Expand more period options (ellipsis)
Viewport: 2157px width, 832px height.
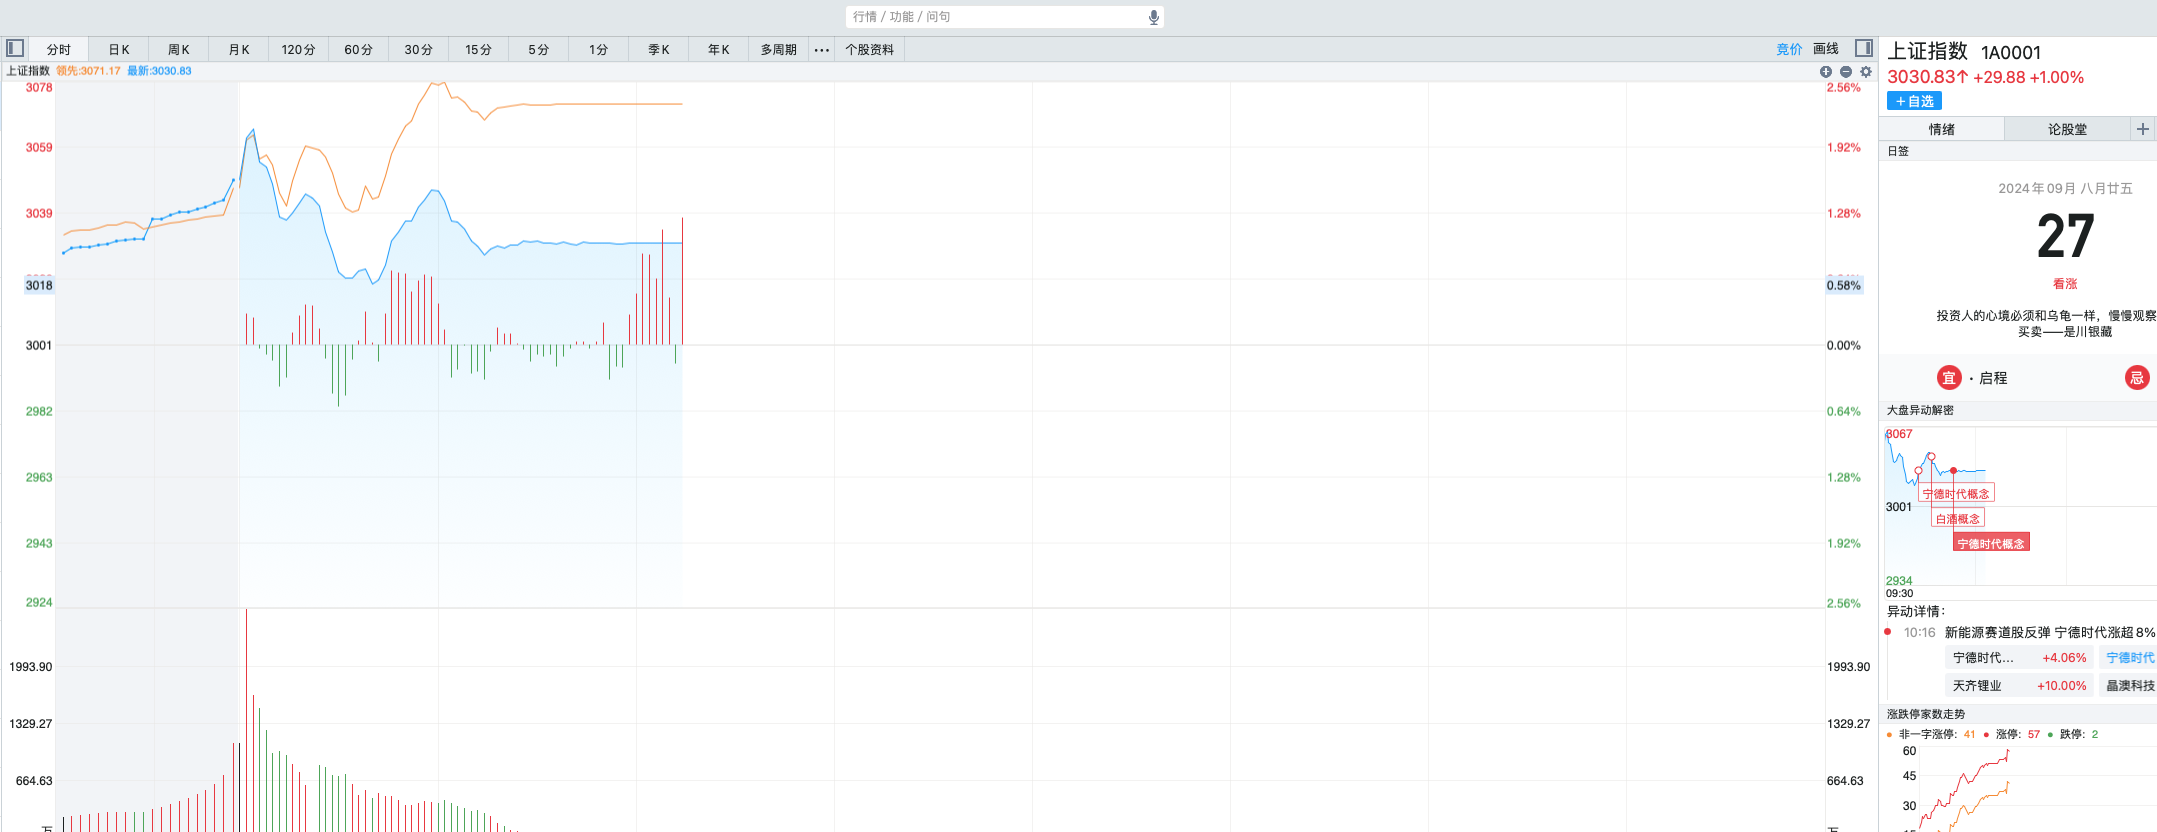(x=821, y=49)
